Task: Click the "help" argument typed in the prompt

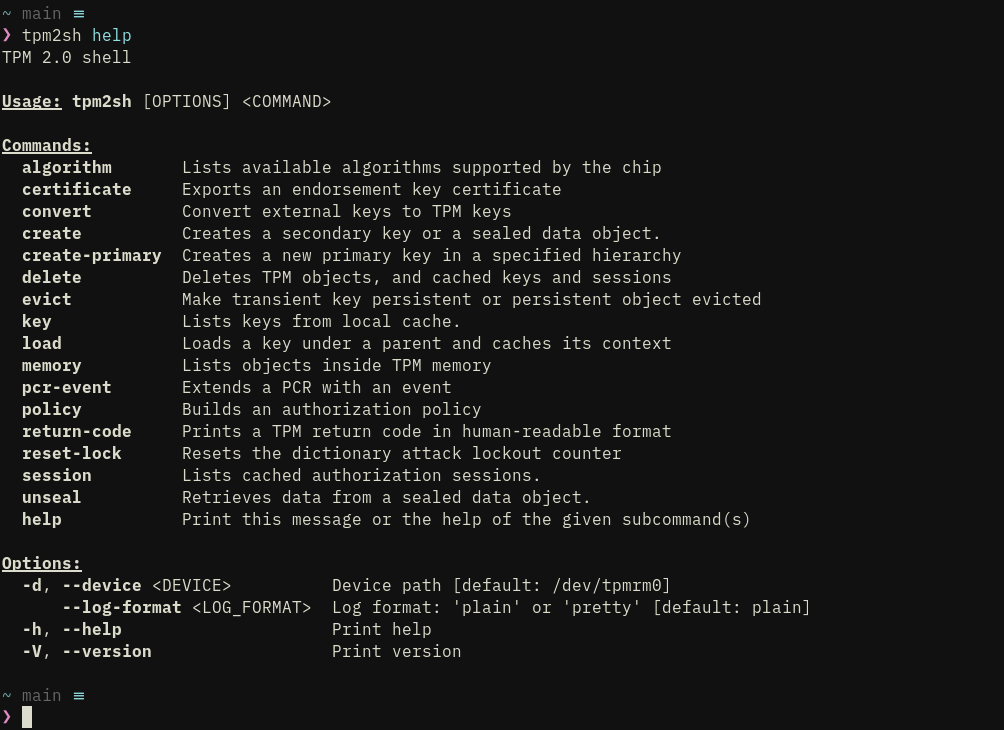Action: [x=112, y=35]
